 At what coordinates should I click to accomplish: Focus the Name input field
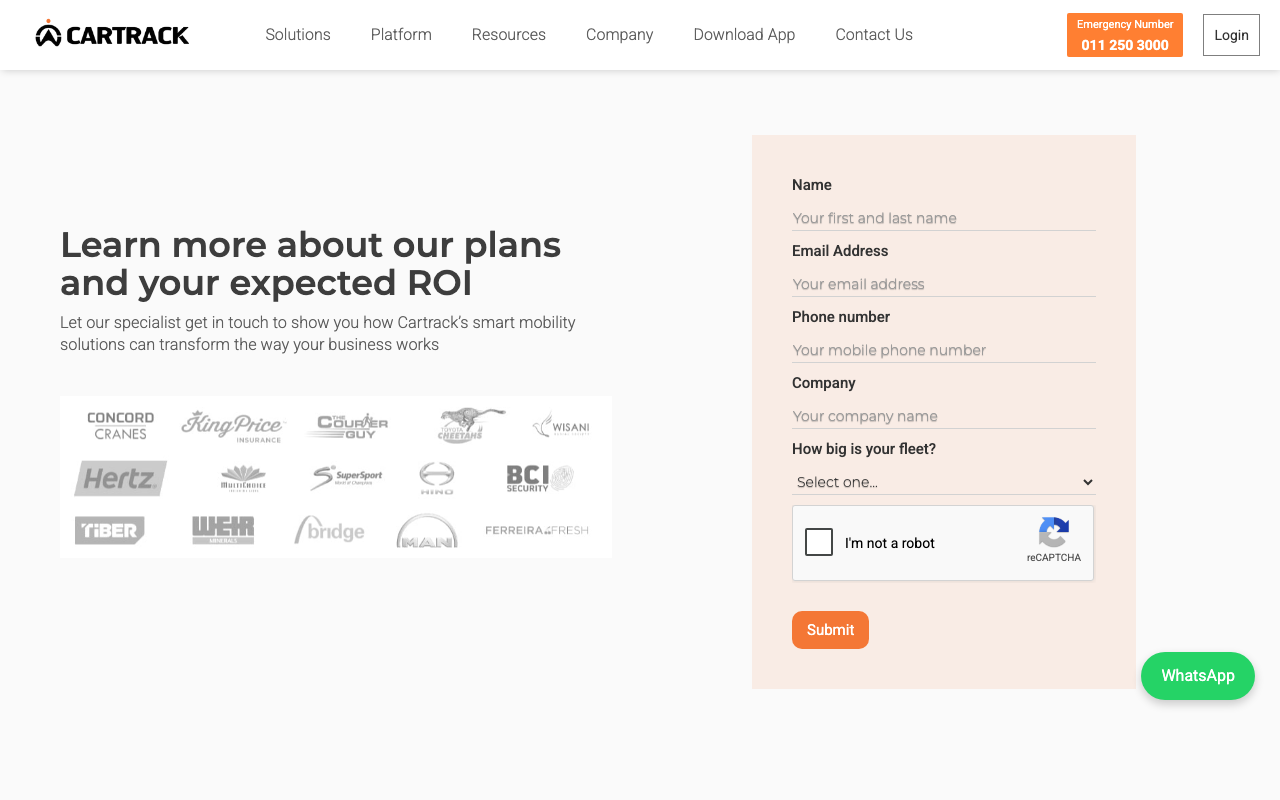944,218
